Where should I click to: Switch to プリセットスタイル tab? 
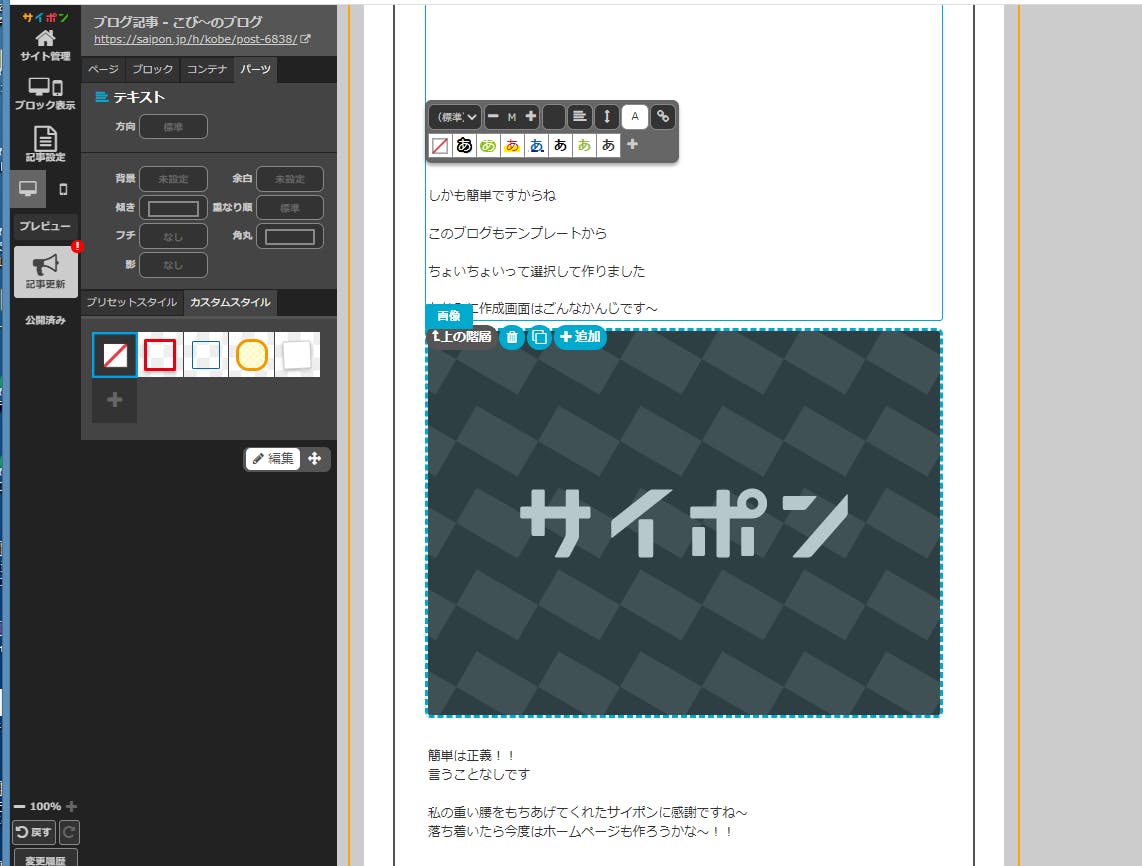[132, 302]
